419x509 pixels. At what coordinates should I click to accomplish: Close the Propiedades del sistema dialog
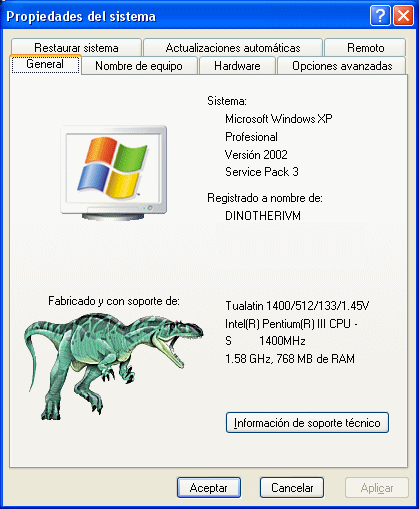[403, 15]
